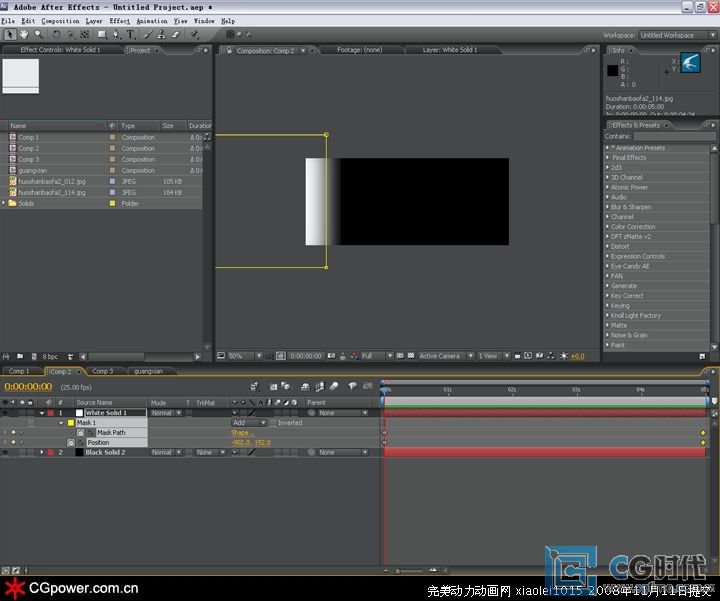Viewport: 720px width, 601px height.
Task: Click the Position value -902.0, 152.0
Action: tap(251, 443)
